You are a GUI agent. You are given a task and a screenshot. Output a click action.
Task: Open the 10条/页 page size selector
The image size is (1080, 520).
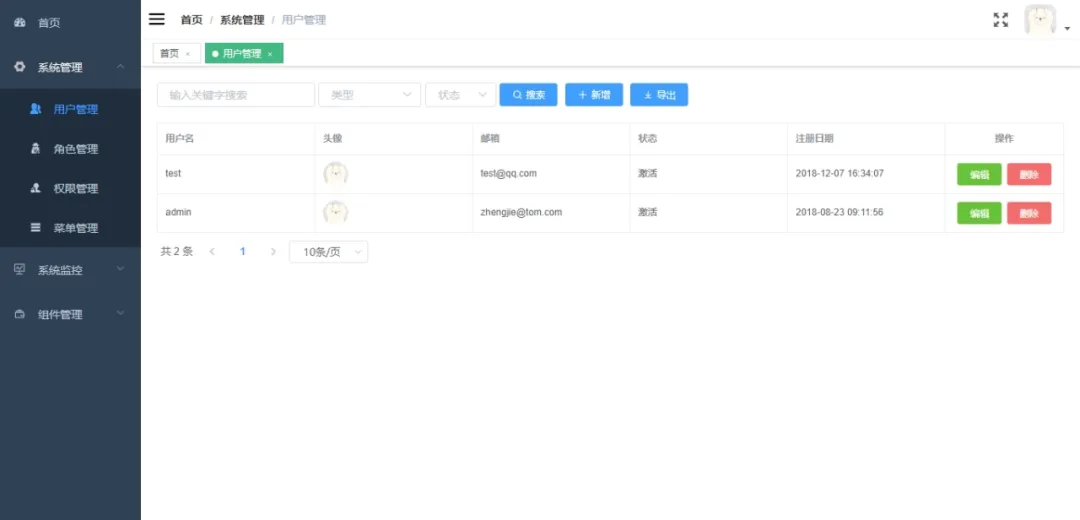tap(328, 252)
